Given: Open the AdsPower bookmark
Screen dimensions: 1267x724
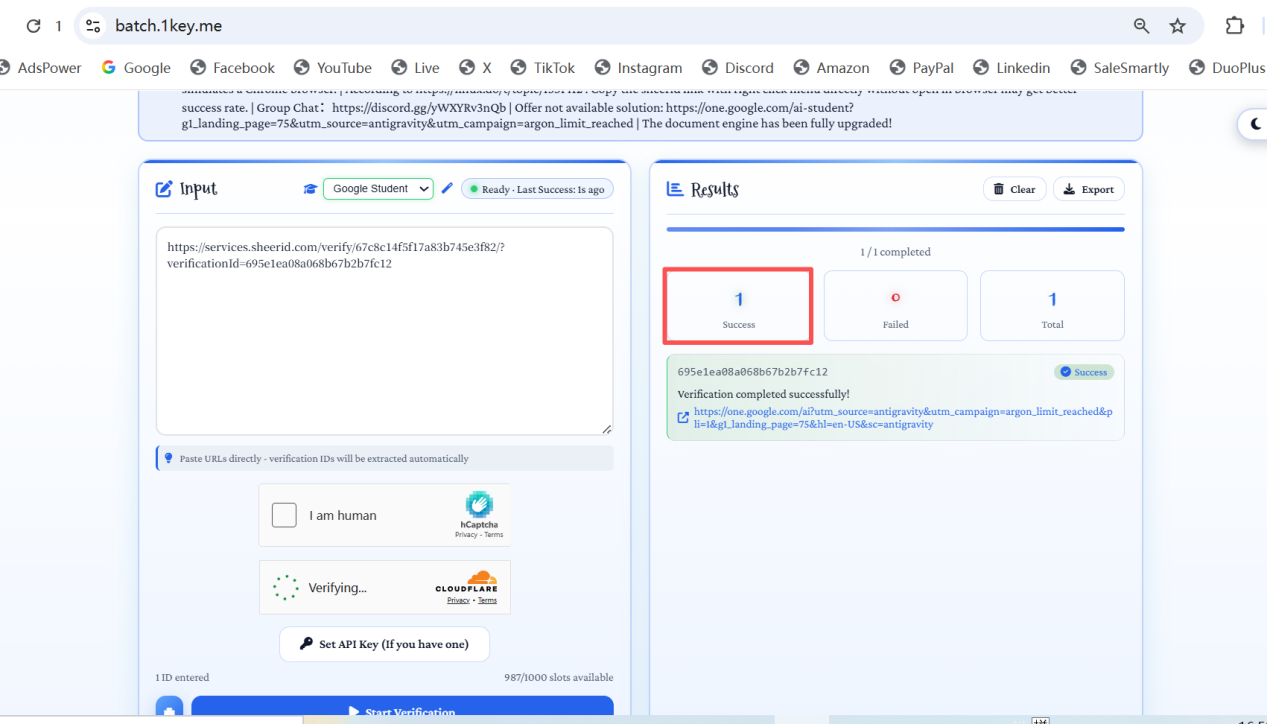Looking at the screenshot, I should [42, 68].
